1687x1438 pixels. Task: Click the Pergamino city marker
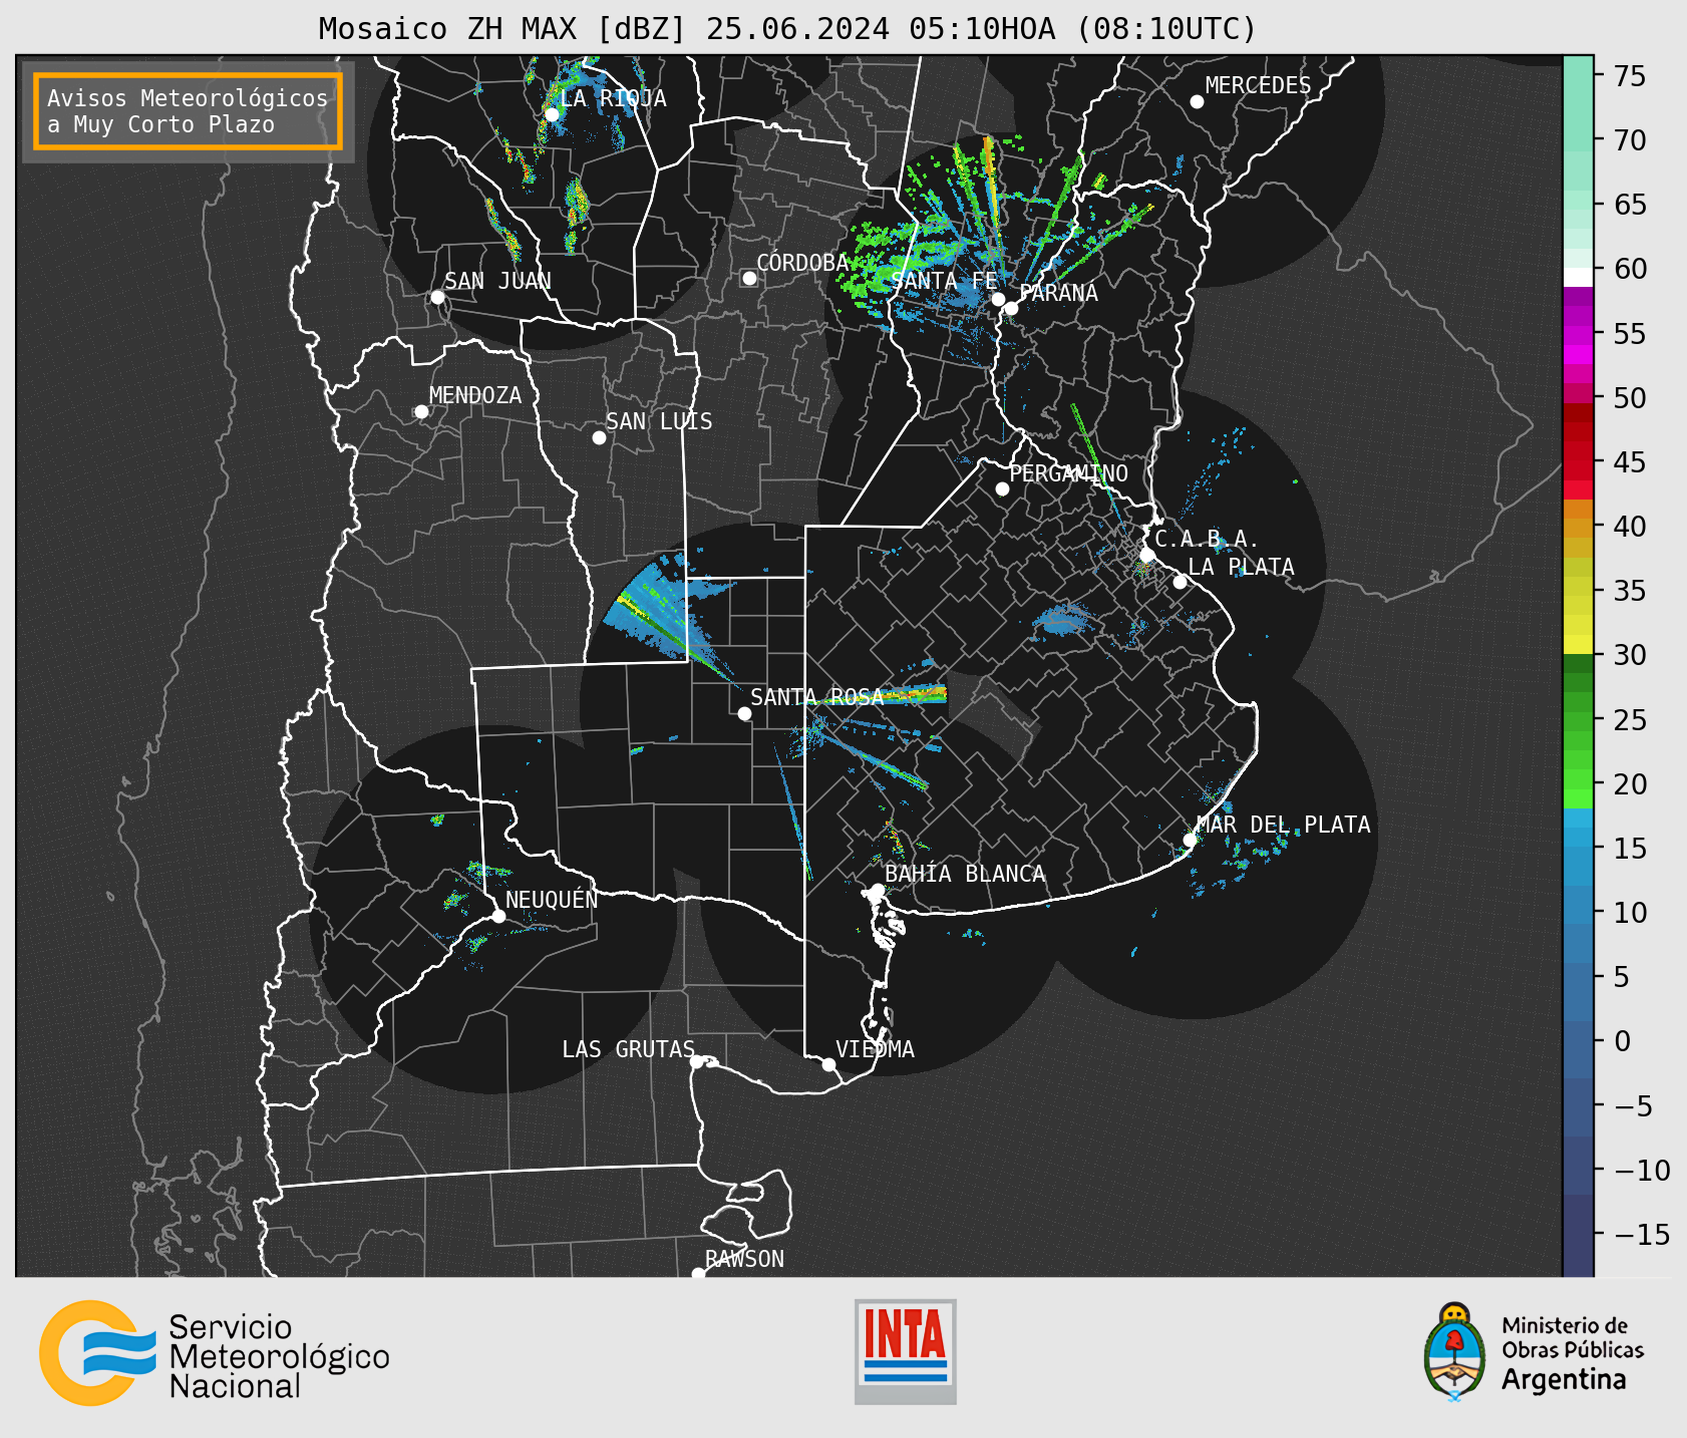[x=1002, y=489]
